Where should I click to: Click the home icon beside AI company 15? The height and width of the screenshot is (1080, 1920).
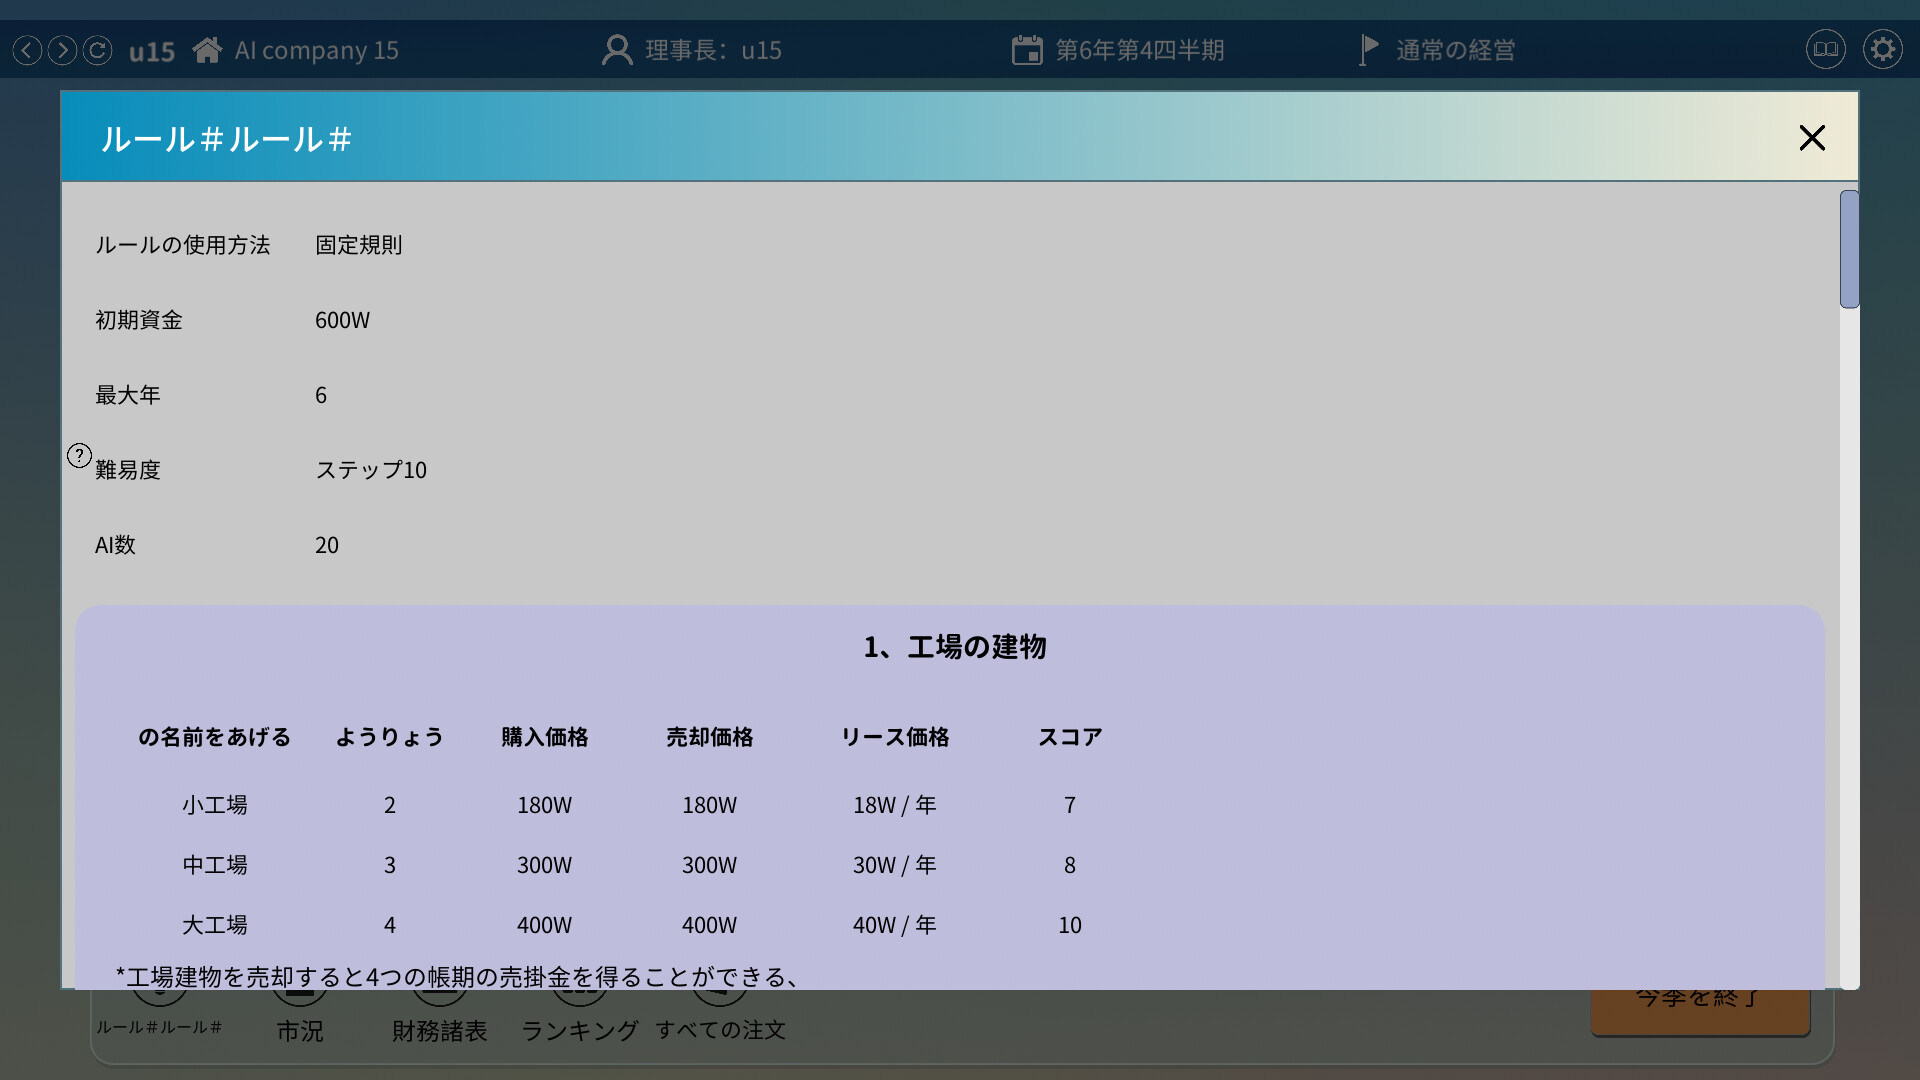coord(207,50)
